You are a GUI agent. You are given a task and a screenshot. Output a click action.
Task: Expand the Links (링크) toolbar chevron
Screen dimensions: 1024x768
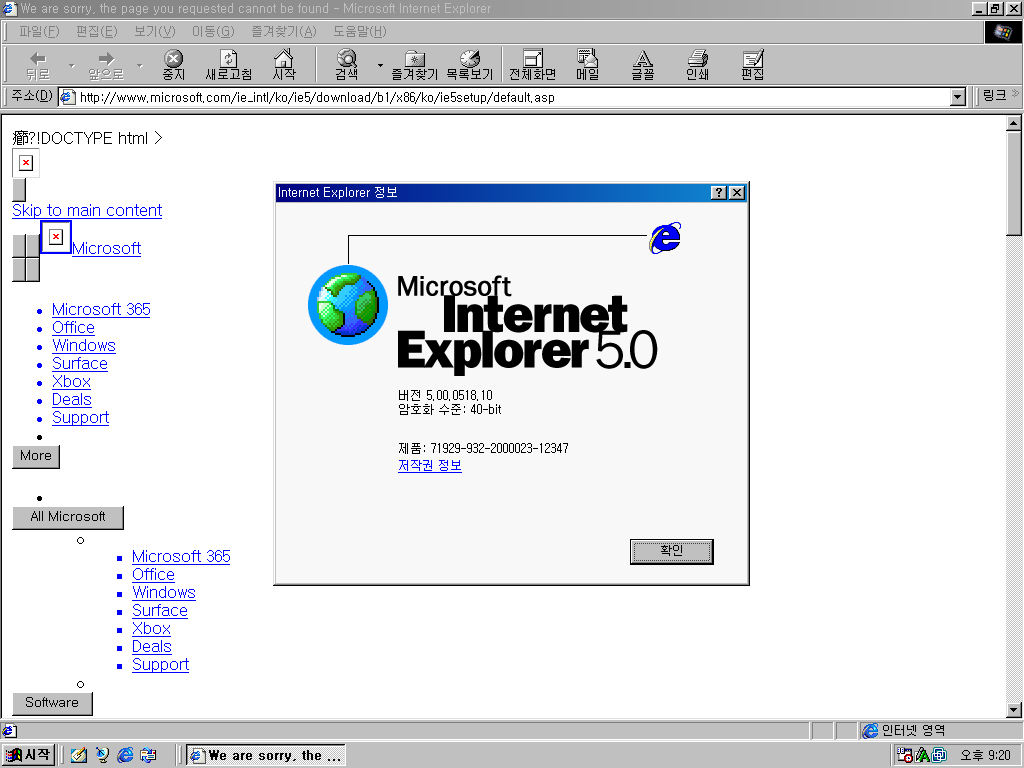[x=1015, y=95]
